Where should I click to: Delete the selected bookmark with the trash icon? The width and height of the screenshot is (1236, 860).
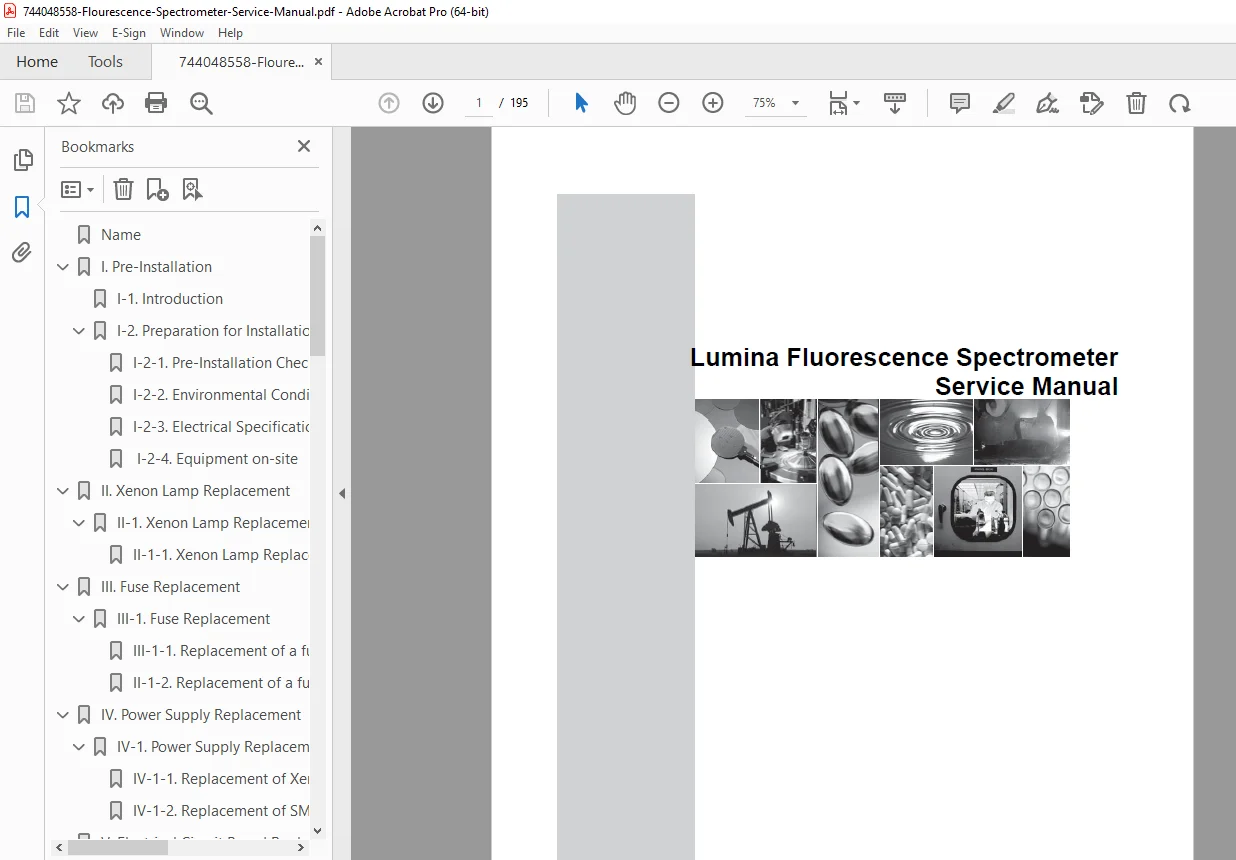[123, 189]
